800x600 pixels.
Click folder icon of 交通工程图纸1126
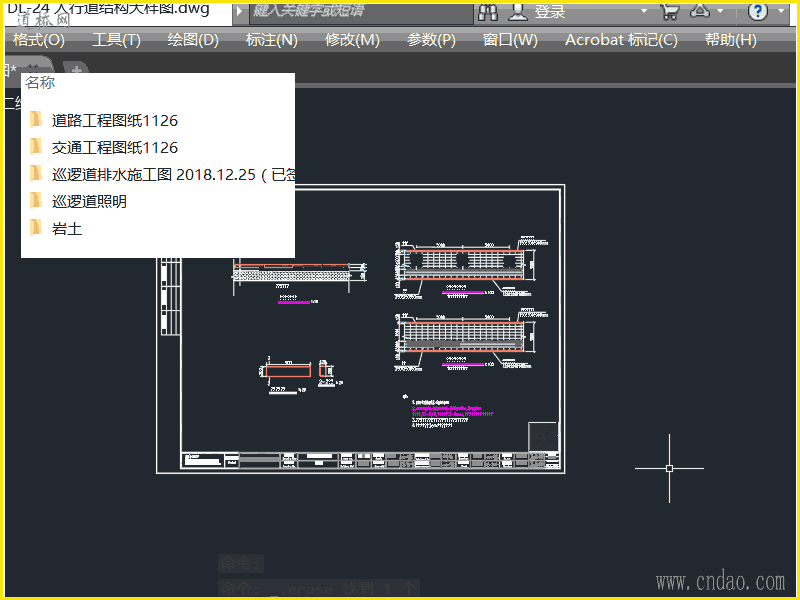[x=36, y=146]
